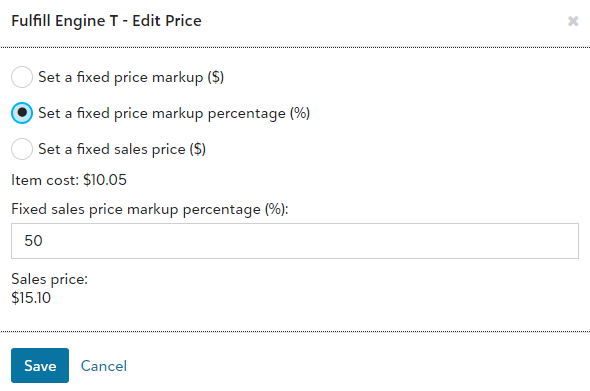Click the $15.10 sales price value
590x391 pixels.
(x=31, y=298)
